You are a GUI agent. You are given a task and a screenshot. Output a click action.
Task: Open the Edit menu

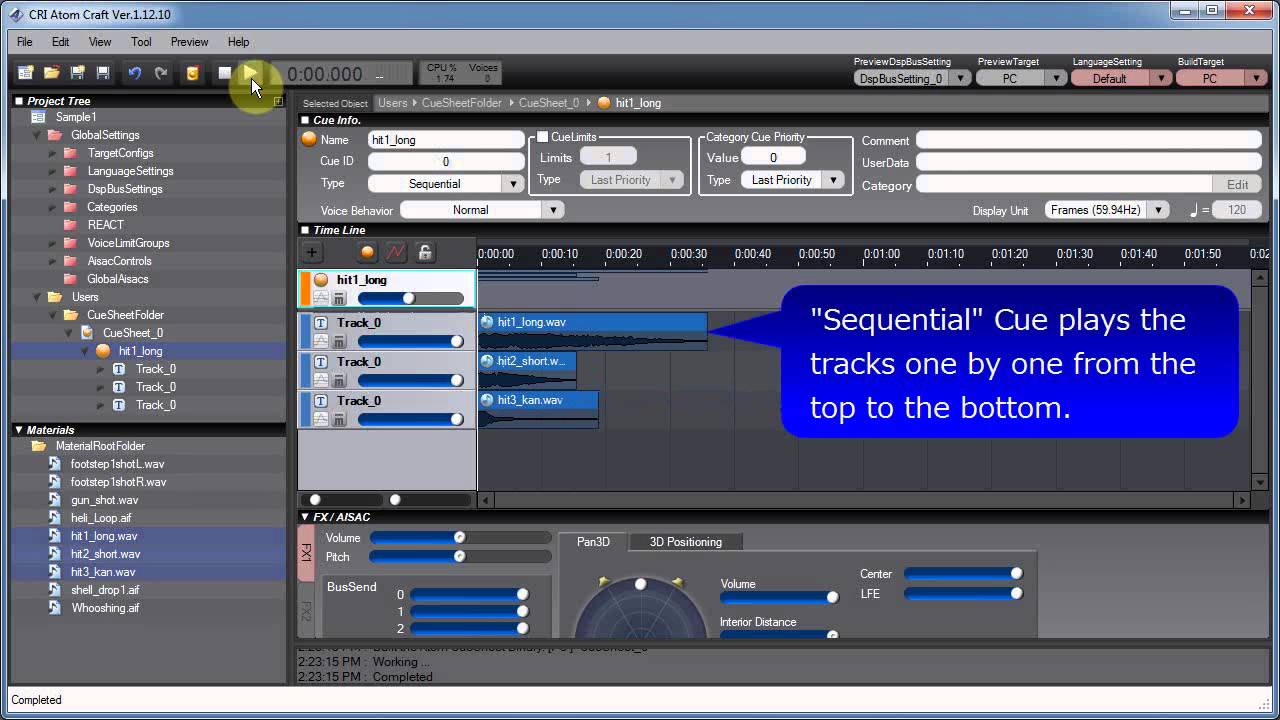61,42
